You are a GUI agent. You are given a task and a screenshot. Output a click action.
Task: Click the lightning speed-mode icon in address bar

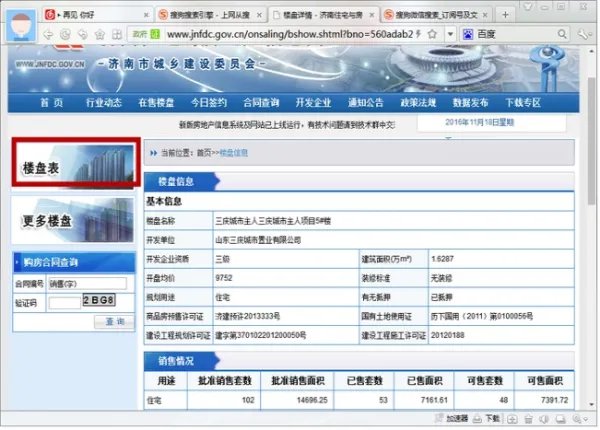click(x=419, y=34)
